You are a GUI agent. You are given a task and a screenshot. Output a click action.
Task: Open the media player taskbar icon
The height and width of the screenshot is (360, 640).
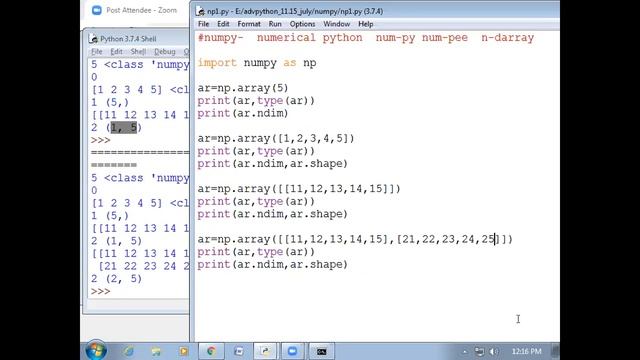[x=183, y=351]
